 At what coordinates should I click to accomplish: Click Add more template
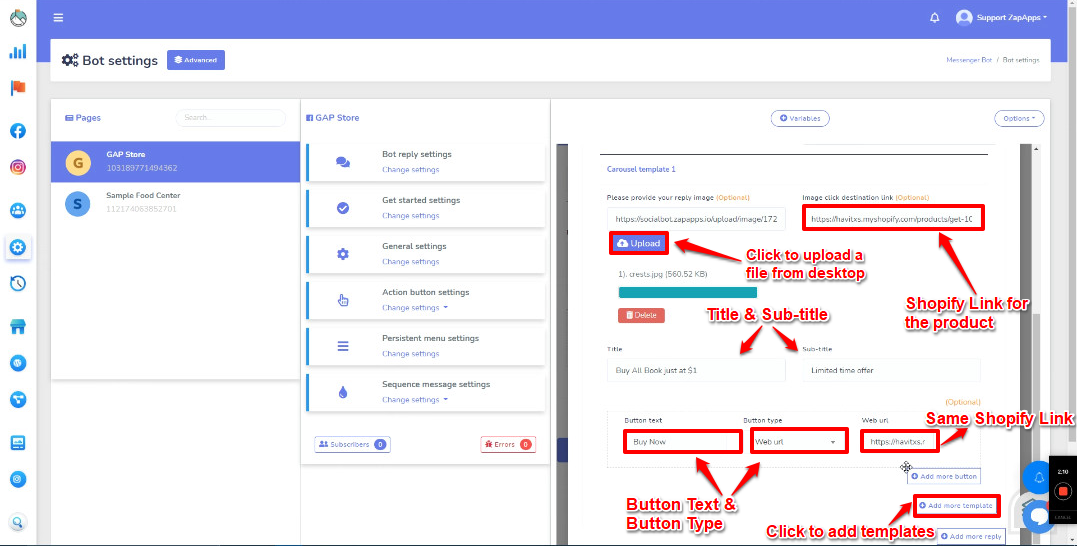(x=956, y=505)
